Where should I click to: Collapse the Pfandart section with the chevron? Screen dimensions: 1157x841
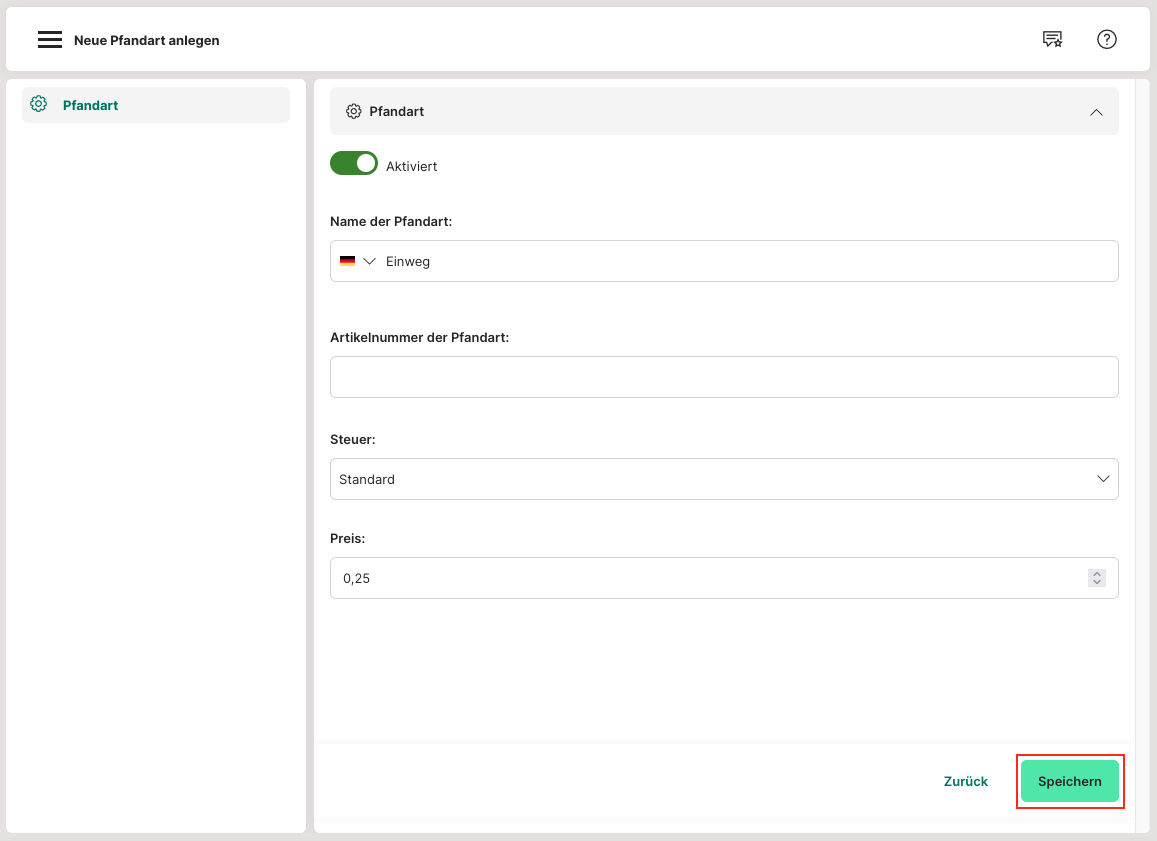coord(1096,112)
